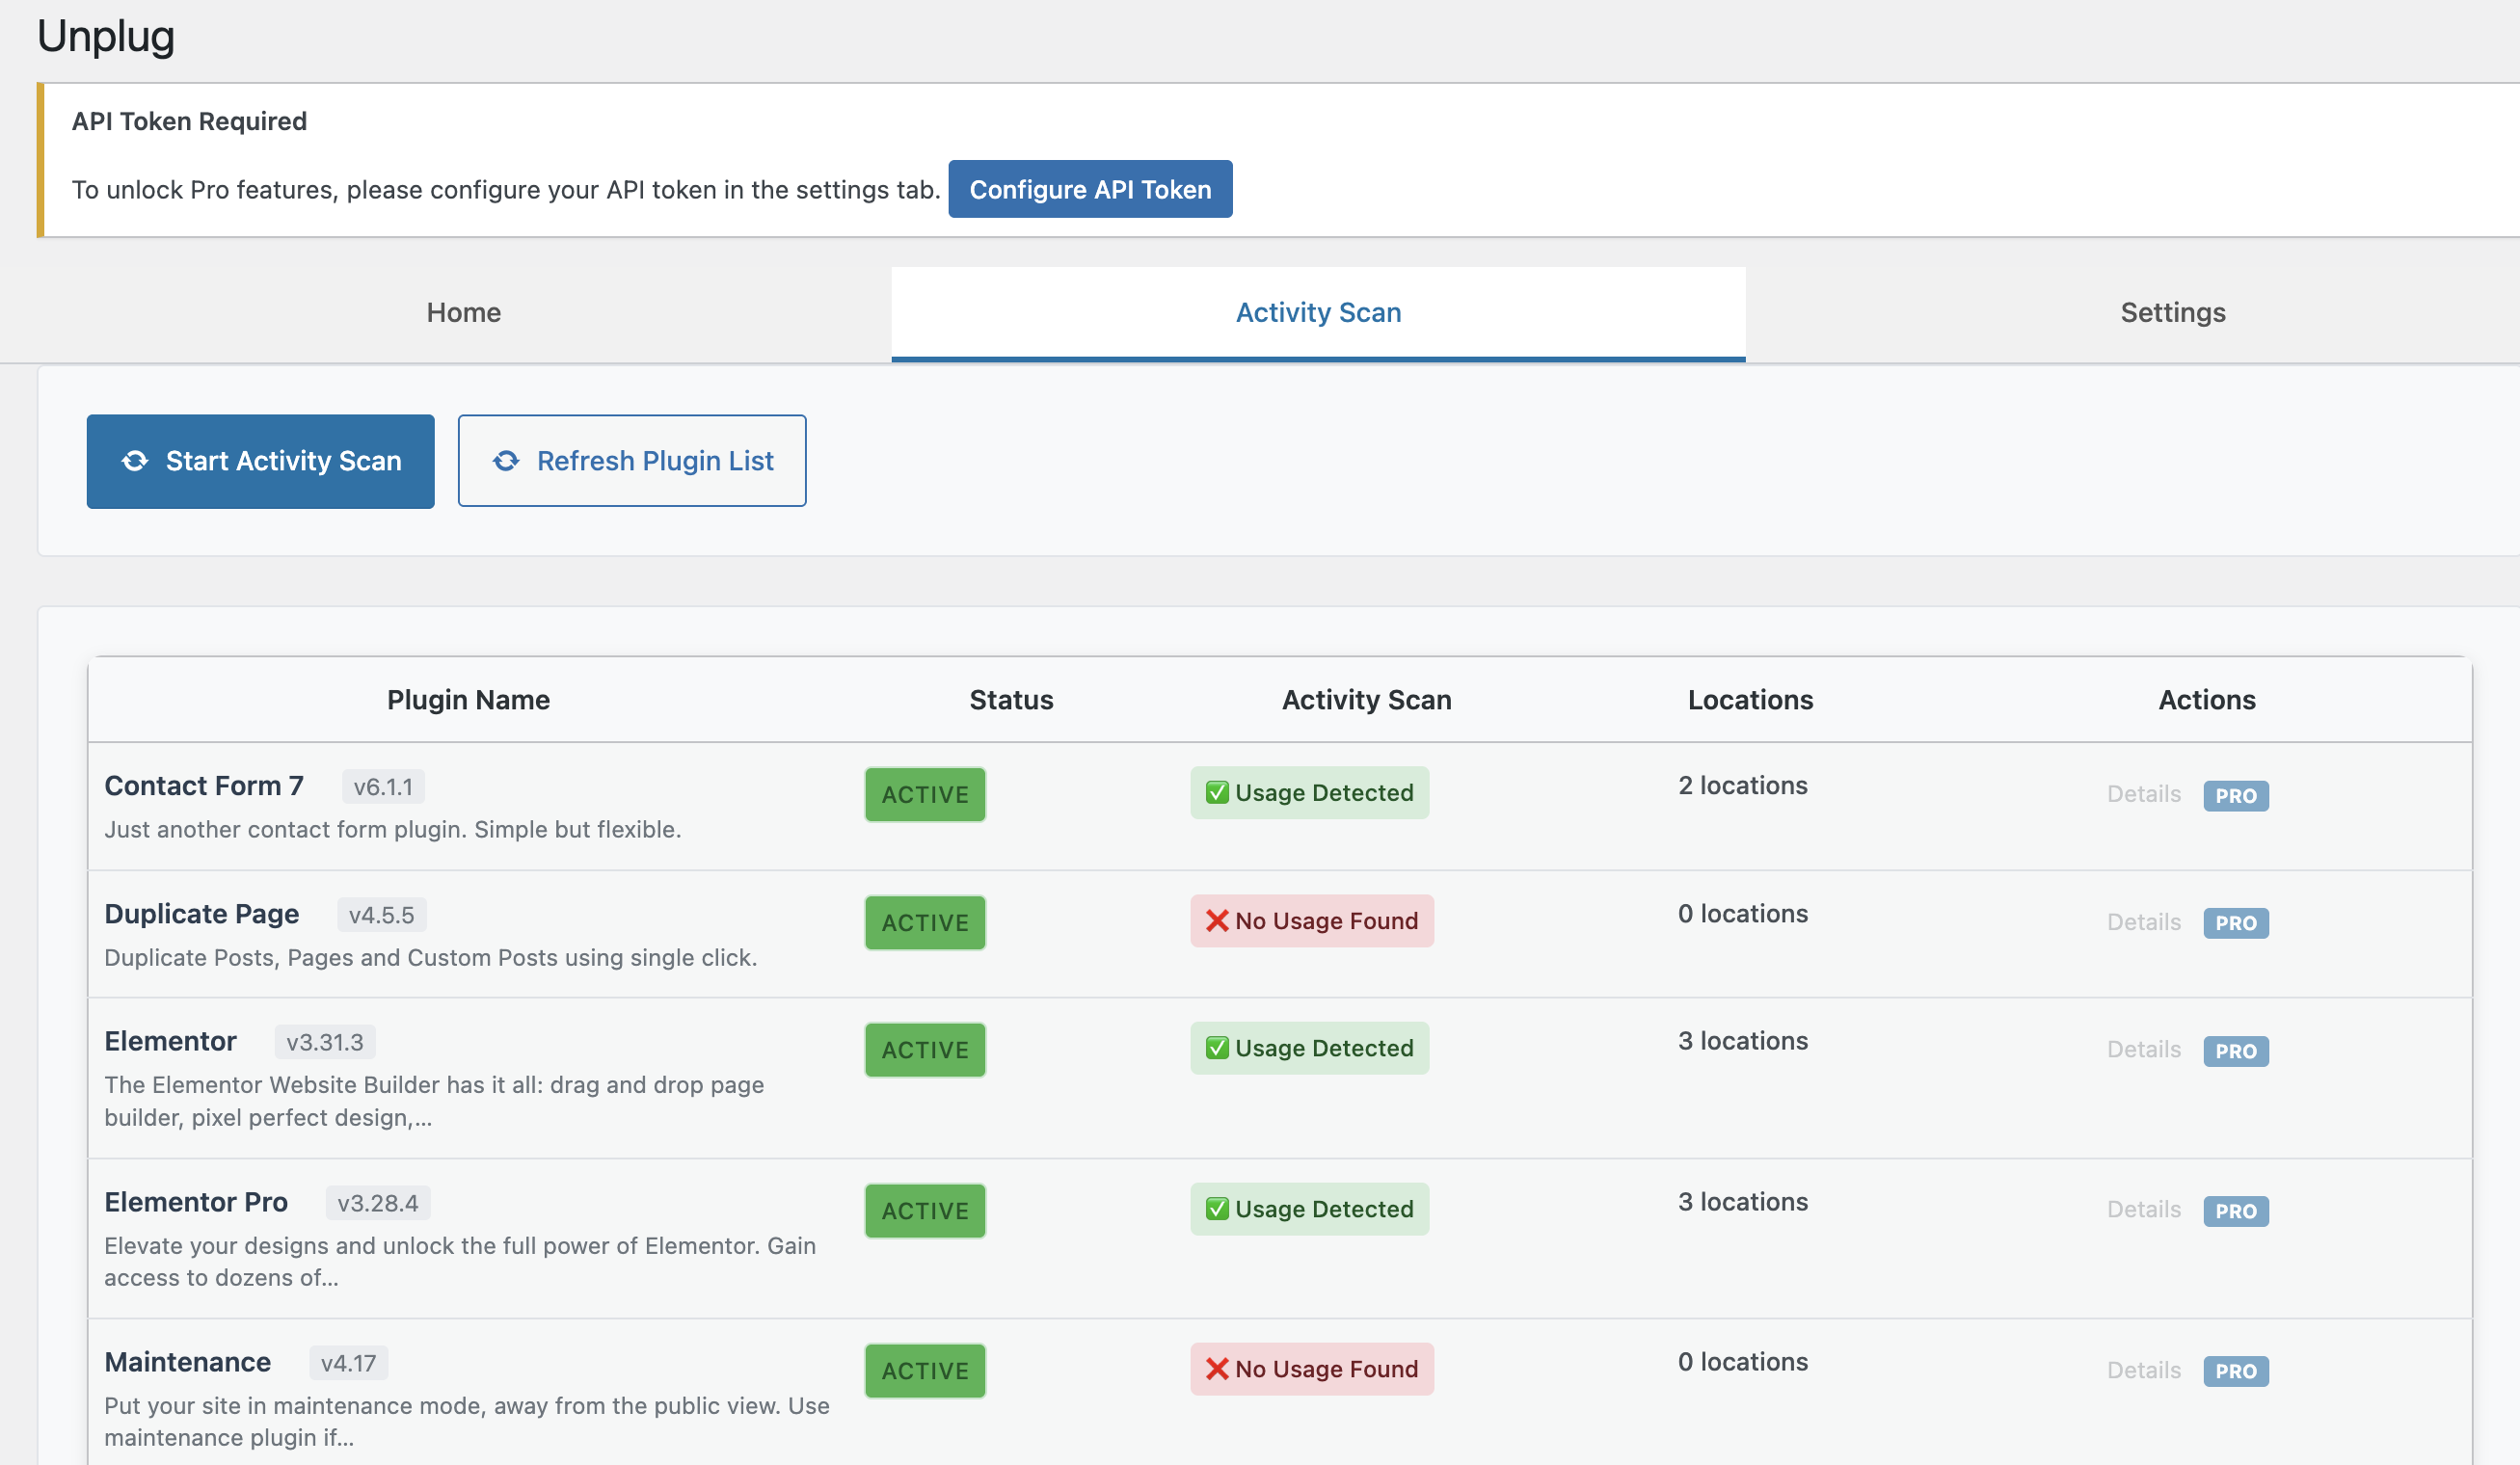The image size is (2520, 1465).
Task: Click version tag v3.31.3
Action: coord(325,1042)
